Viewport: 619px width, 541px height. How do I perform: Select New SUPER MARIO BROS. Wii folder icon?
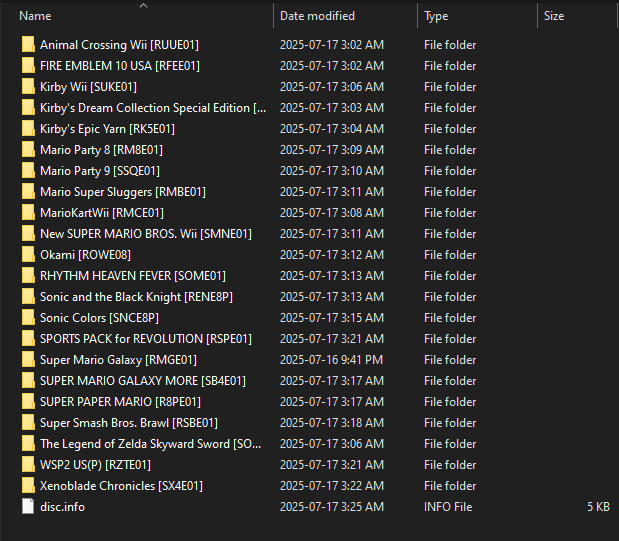[28, 233]
